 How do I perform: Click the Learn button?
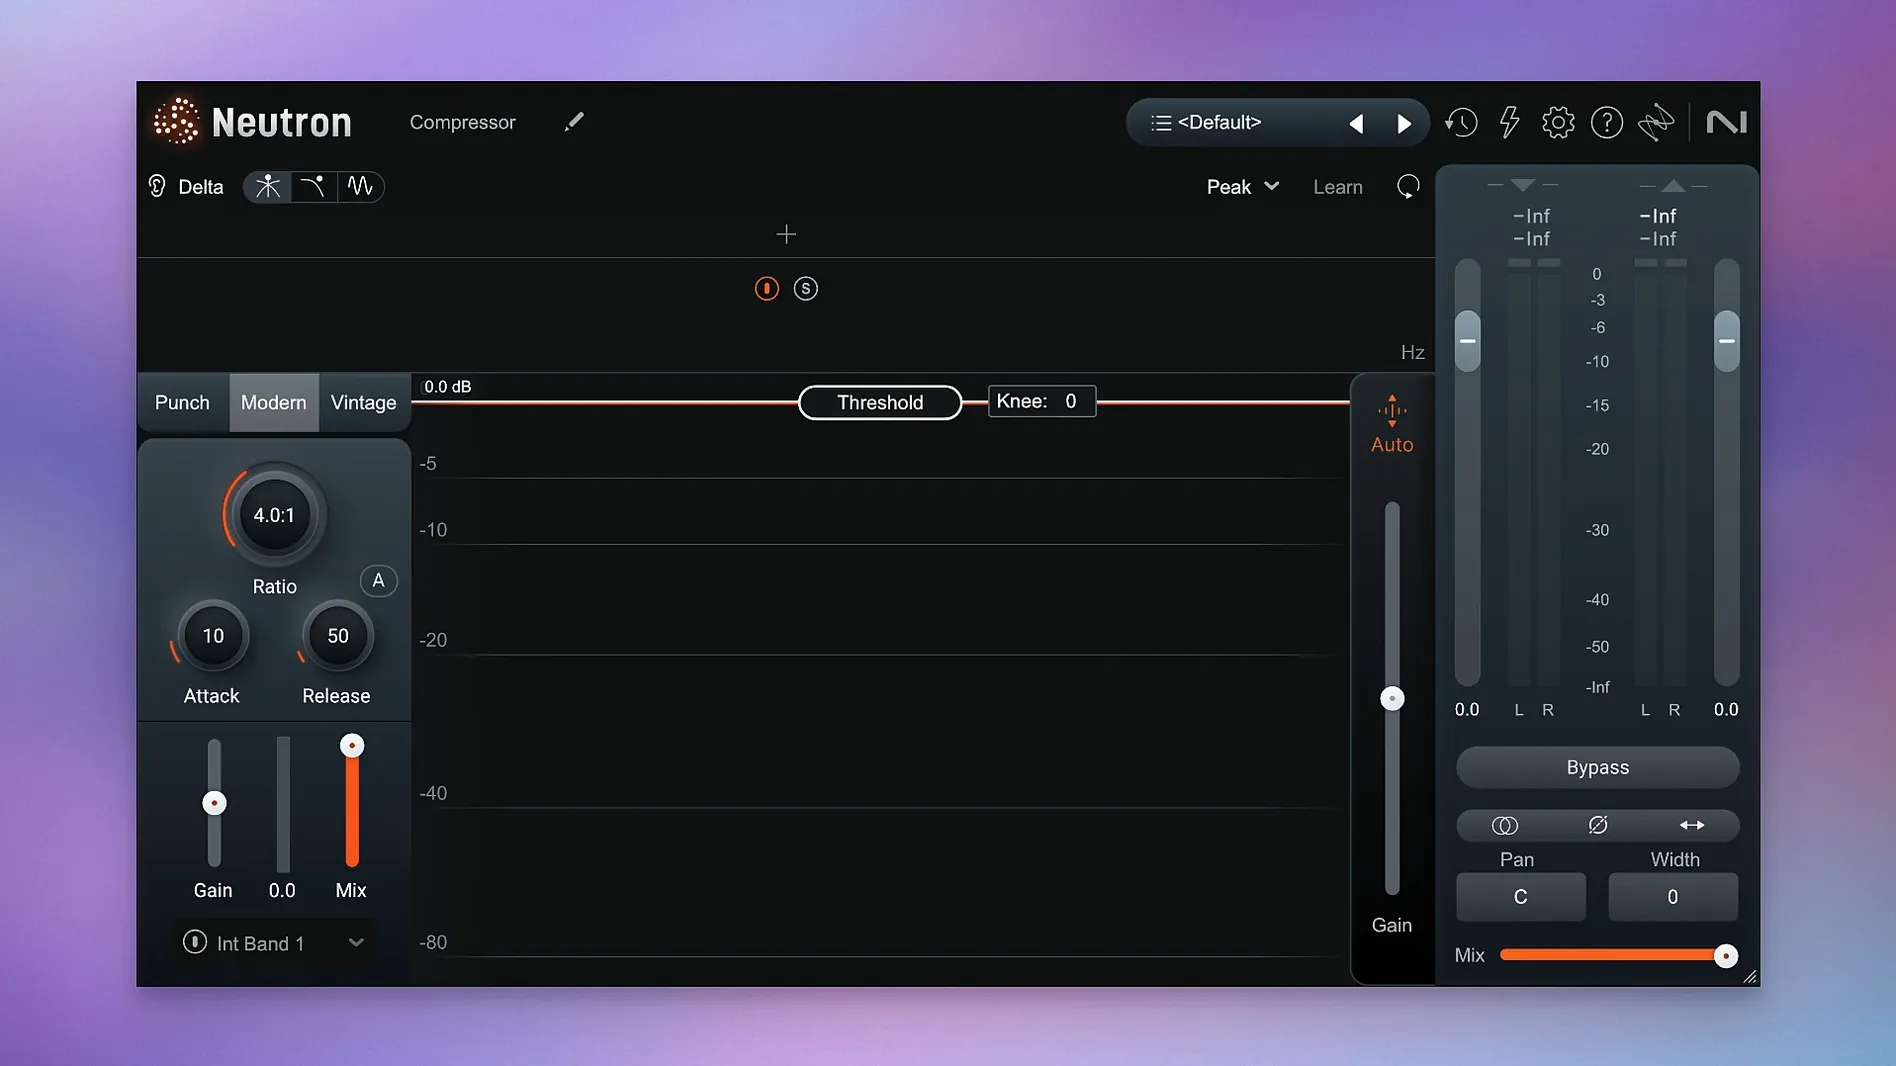tap(1337, 187)
